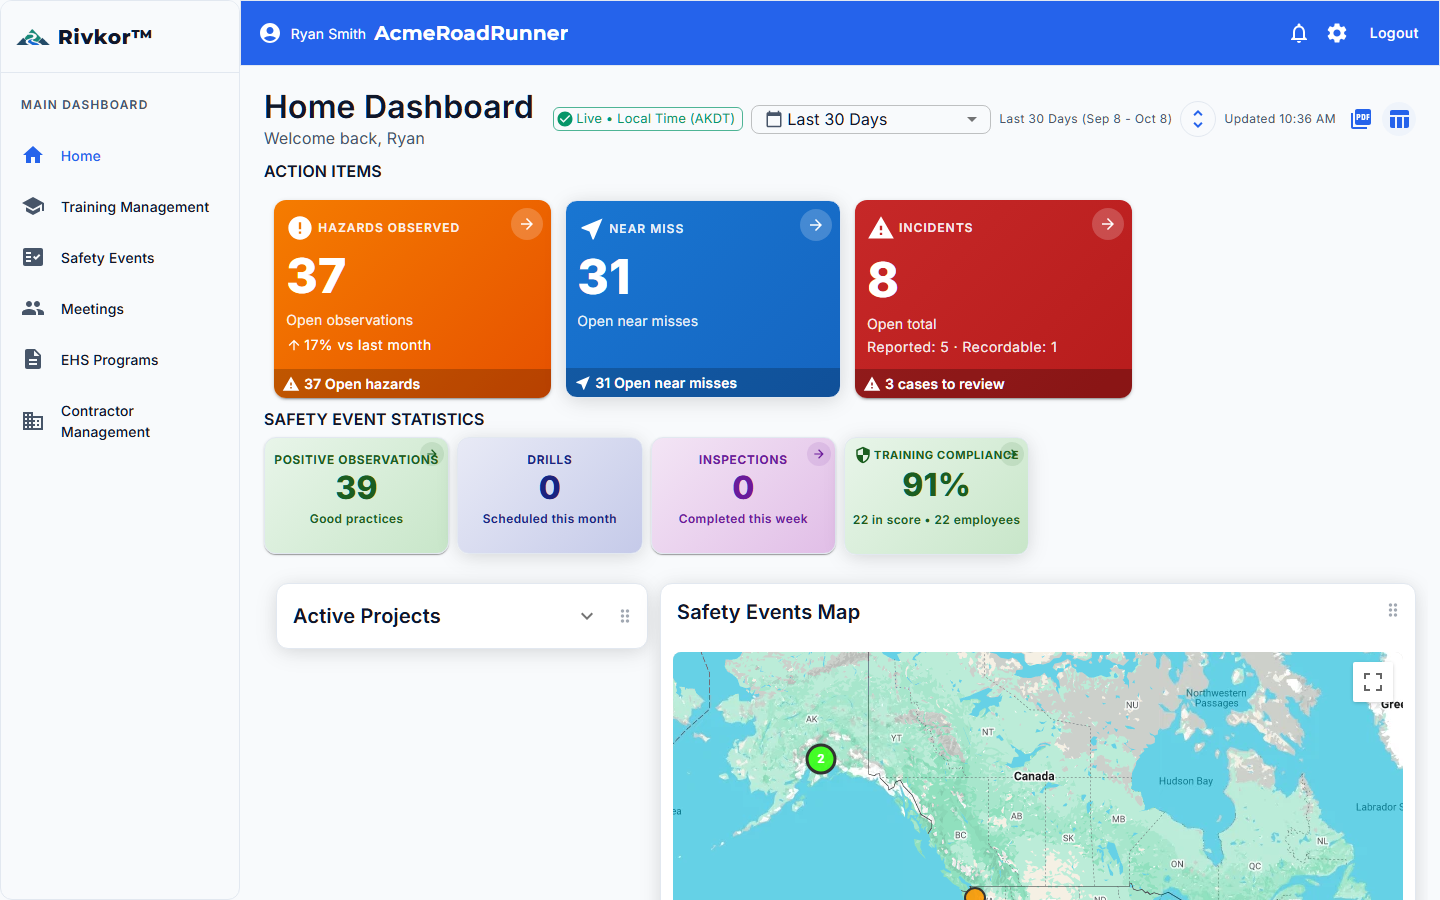Open Inspections card arrow

819,454
